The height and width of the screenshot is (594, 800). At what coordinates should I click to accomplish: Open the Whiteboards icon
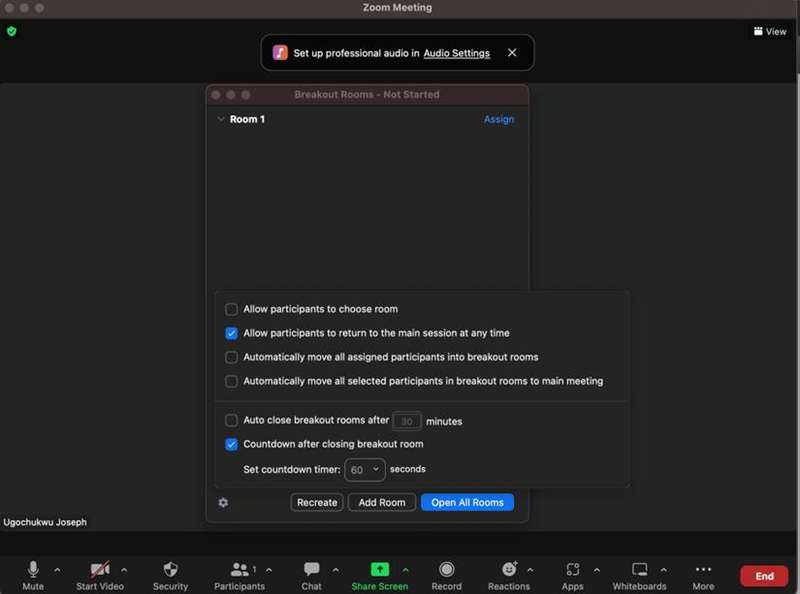[640, 569]
